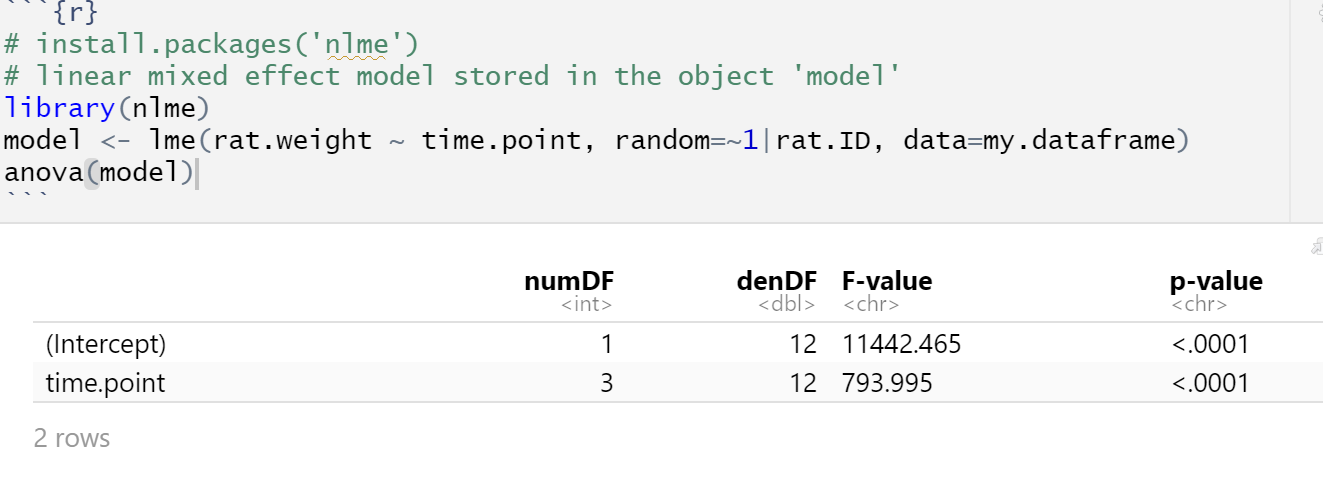1323x477 pixels.
Task: Select the time.point row label
Action: pos(100,383)
